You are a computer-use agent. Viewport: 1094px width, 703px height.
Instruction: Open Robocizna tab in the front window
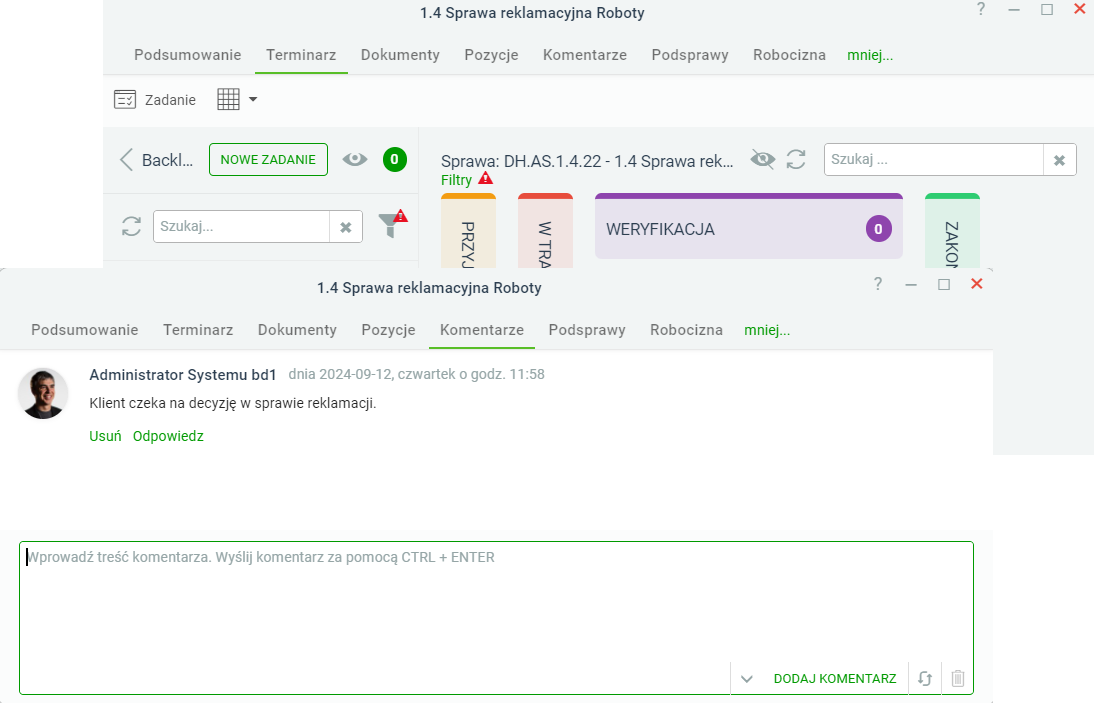click(687, 330)
